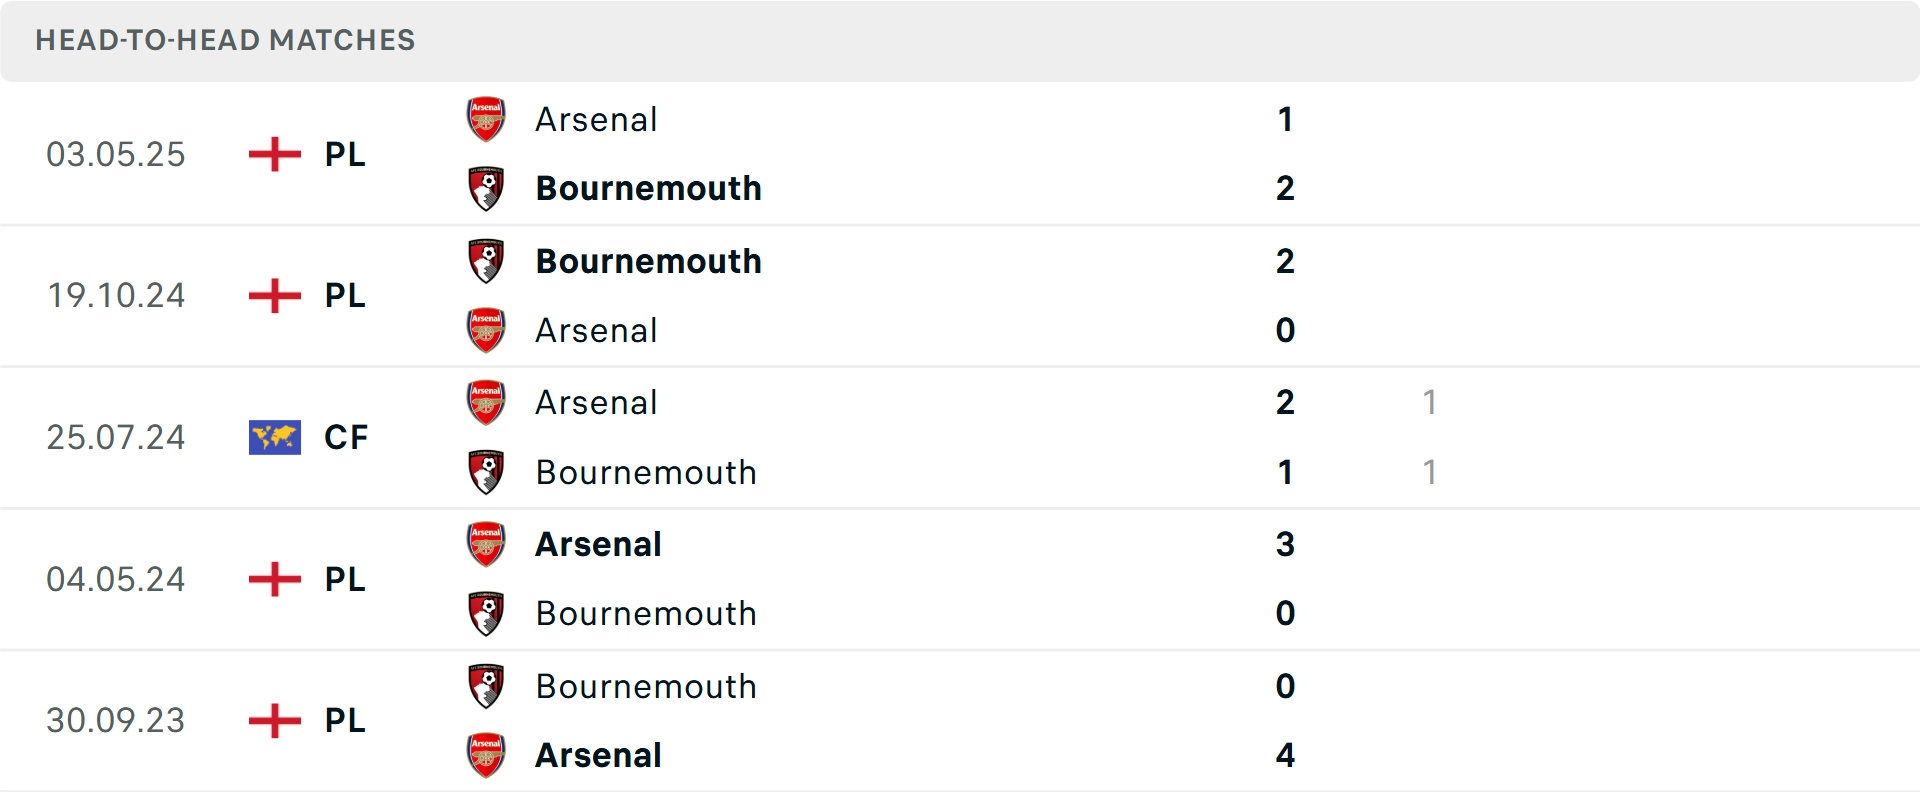Click Bournemouth crest in the 25.07.24 match
This screenshot has height=792, width=1920.
coord(486,472)
